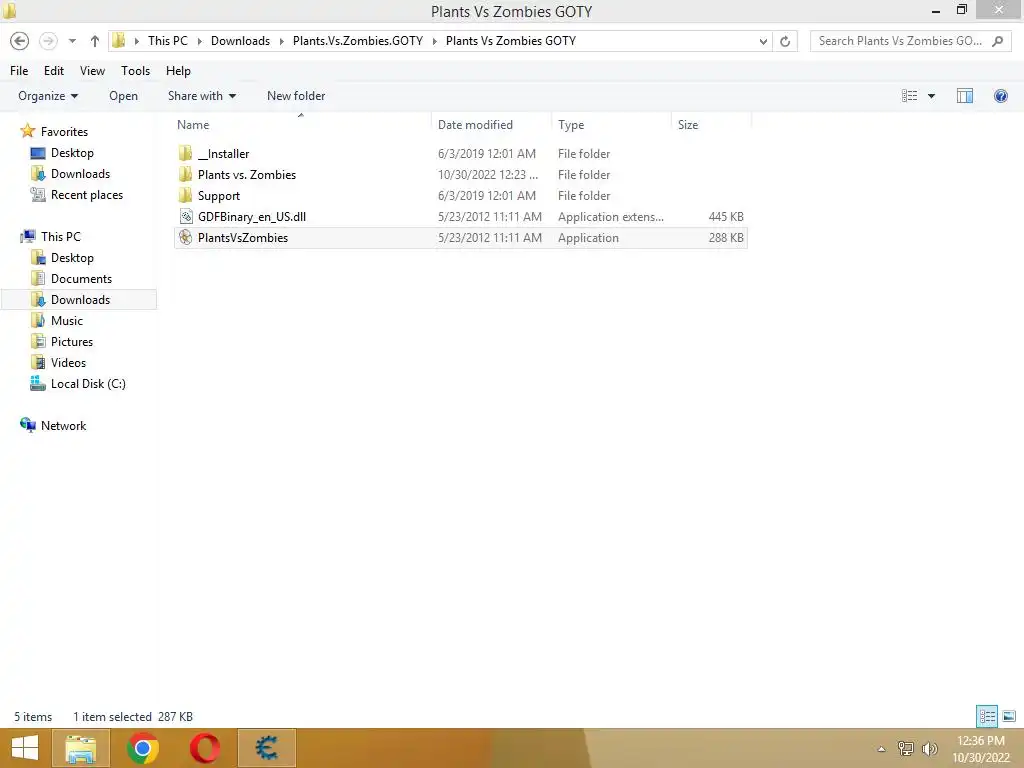This screenshot has width=1024, height=768.
Task: Go up one folder level
Action: click(x=95, y=41)
